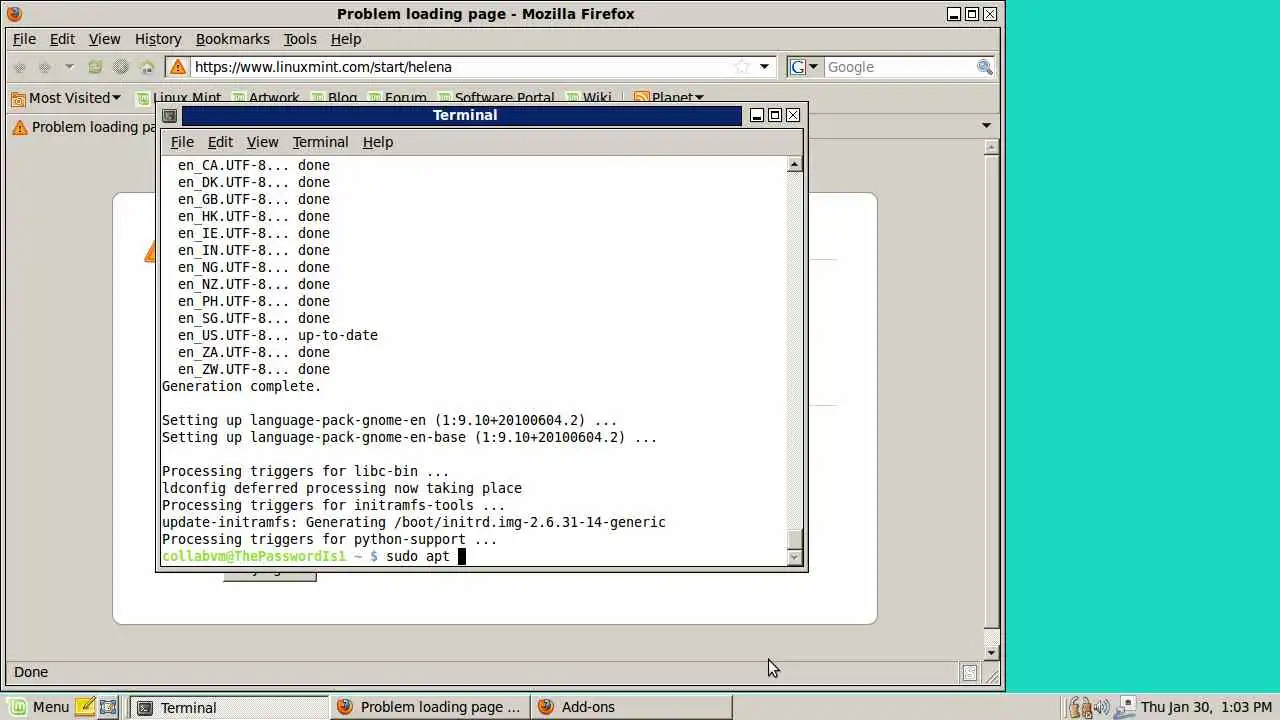Viewport: 1280px width, 720px height.
Task: Launch the notes icon in the panel
Action: click(85, 707)
